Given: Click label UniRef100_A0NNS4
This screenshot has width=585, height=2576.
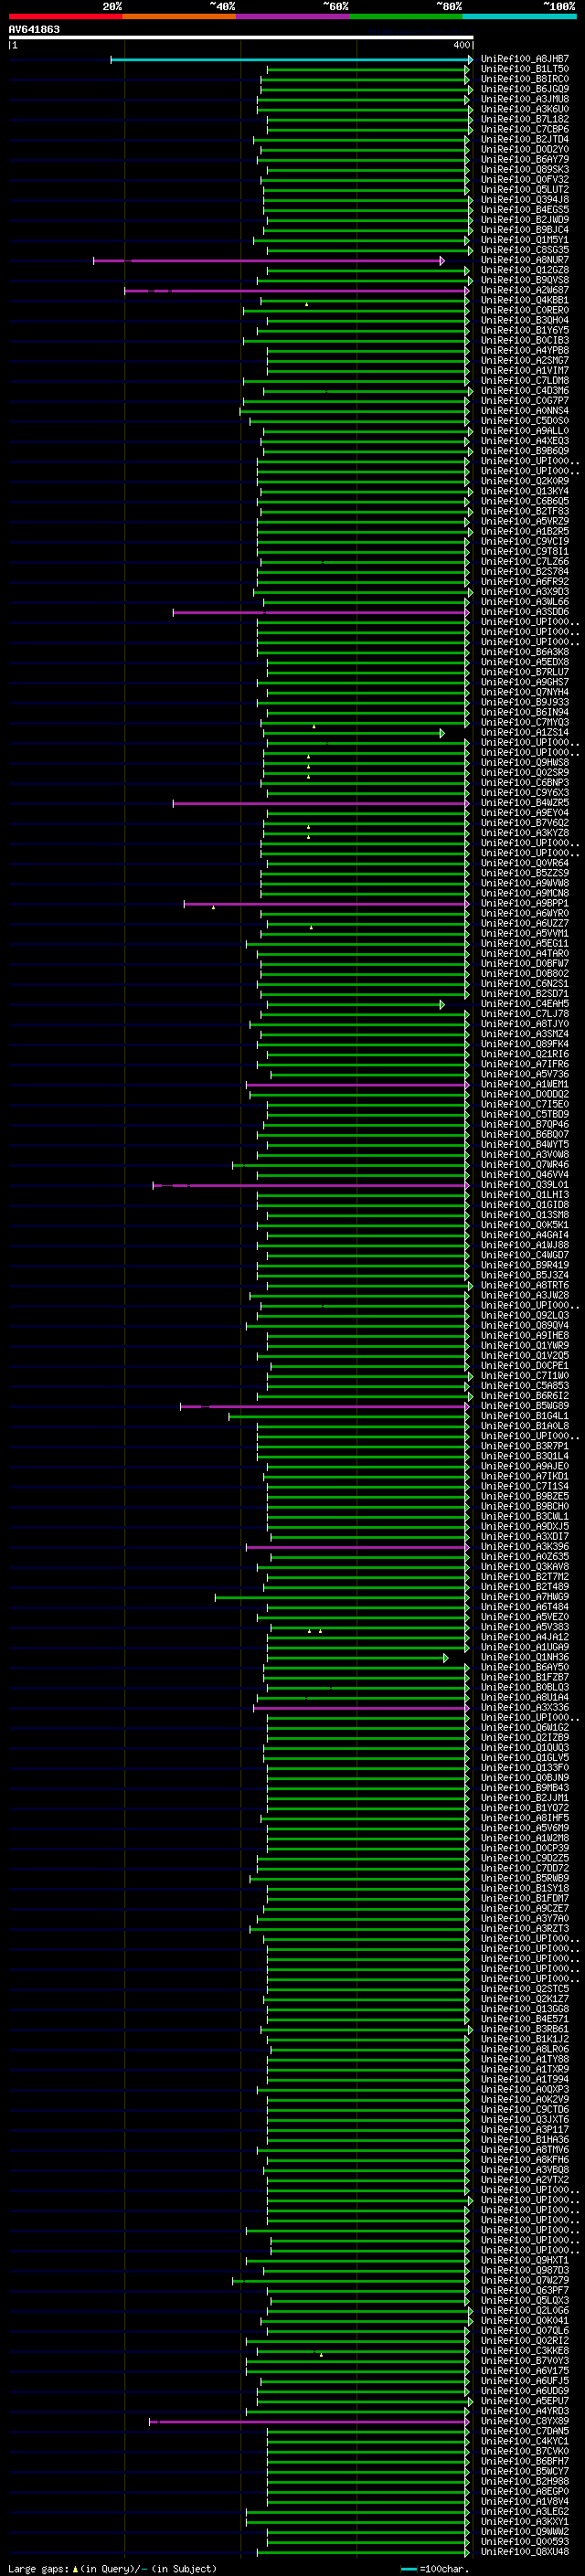Looking at the screenshot, I should pos(525,411).
